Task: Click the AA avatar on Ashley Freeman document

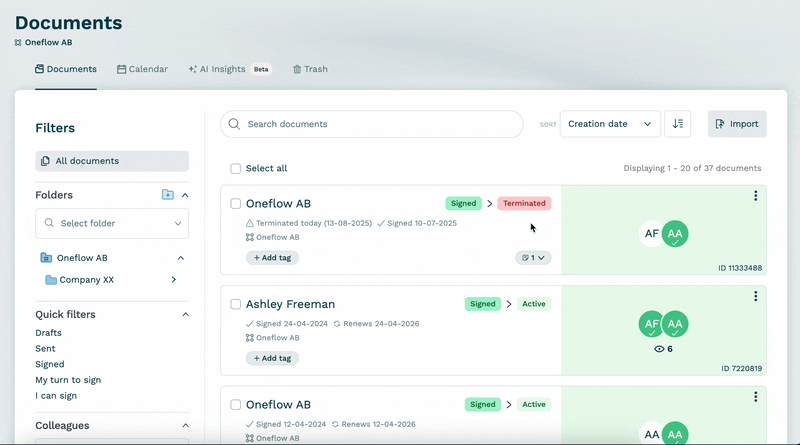Action: pos(676,324)
